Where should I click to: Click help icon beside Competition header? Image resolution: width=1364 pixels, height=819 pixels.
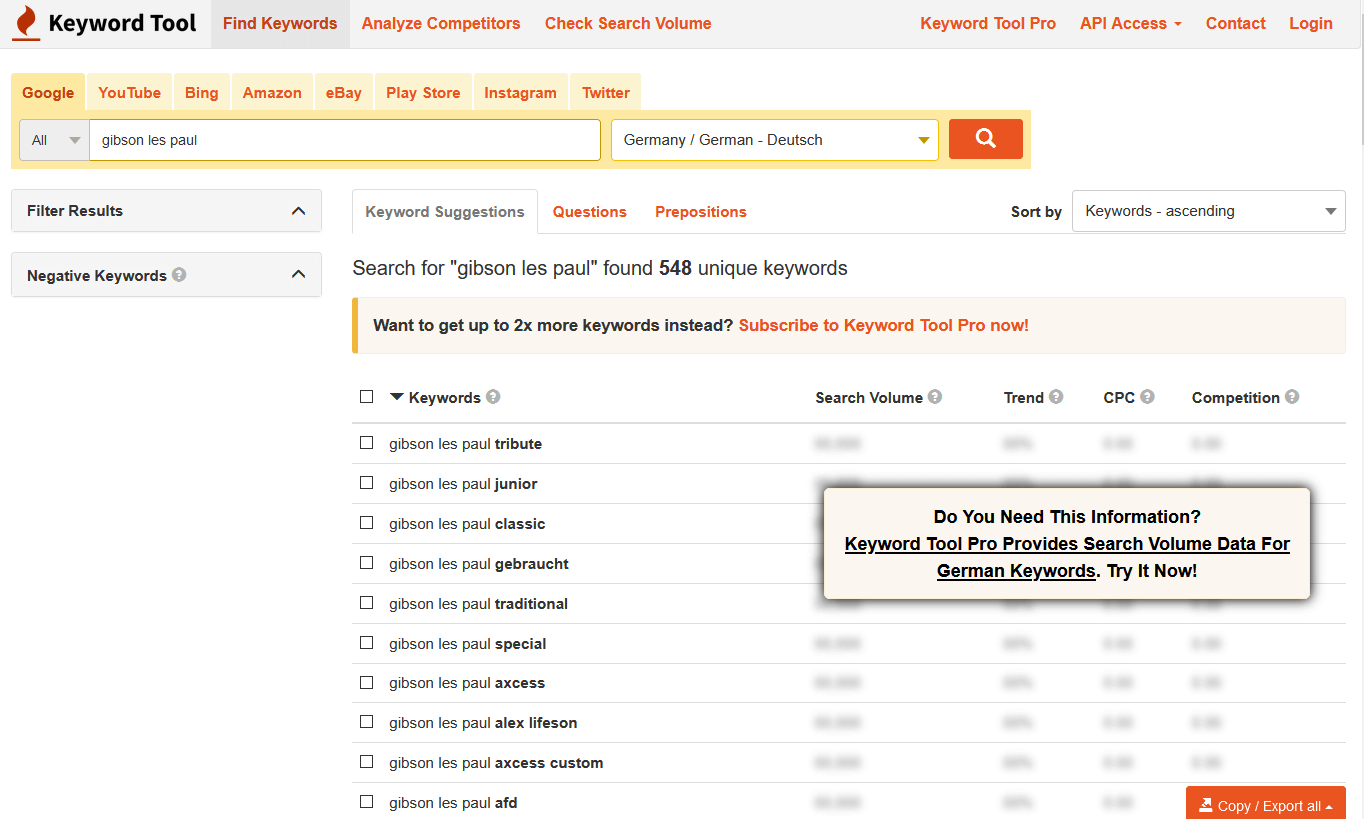coord(1292,397)
